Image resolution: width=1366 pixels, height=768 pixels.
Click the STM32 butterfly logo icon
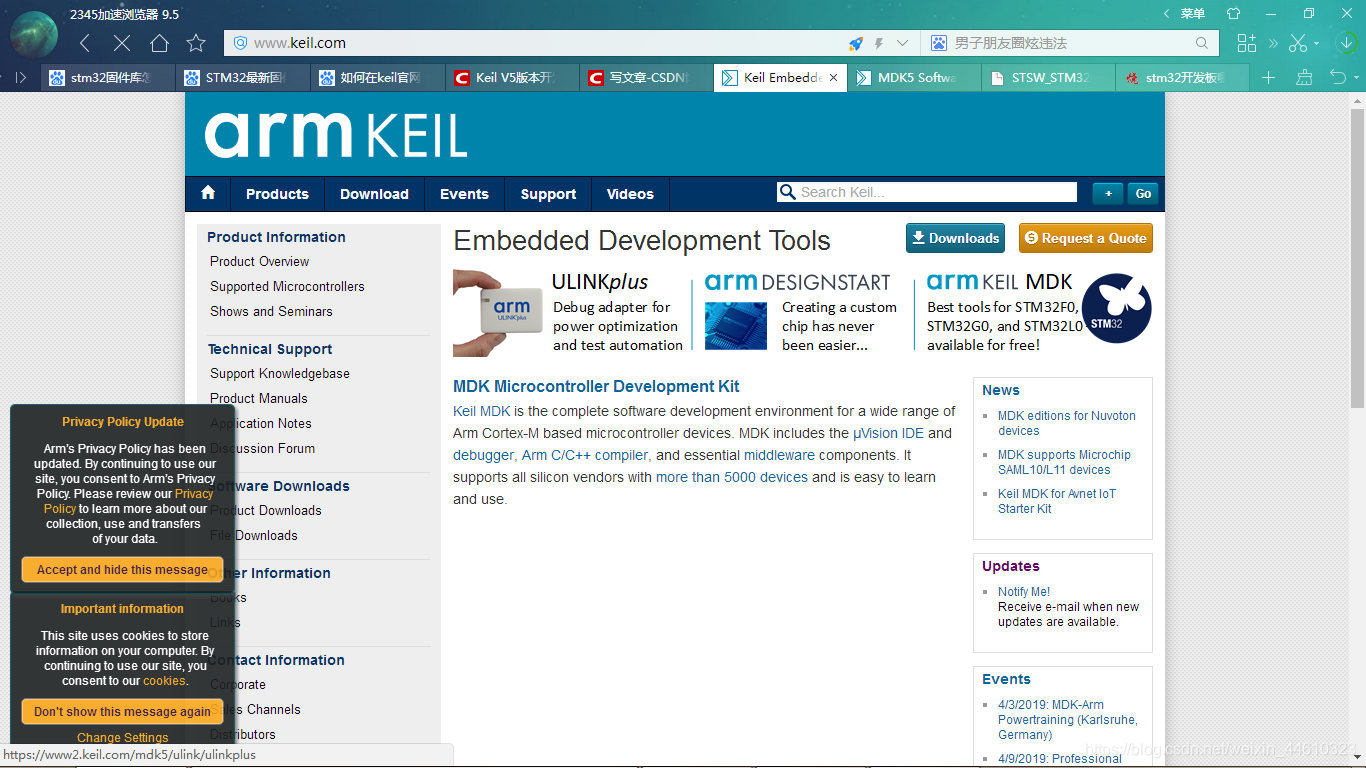[x=1117, y=308]
